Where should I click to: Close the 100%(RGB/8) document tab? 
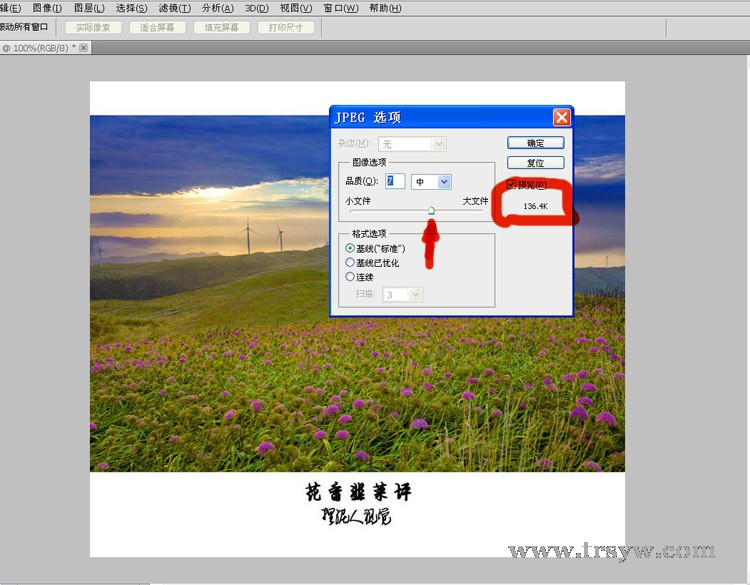tap(84, 48)
